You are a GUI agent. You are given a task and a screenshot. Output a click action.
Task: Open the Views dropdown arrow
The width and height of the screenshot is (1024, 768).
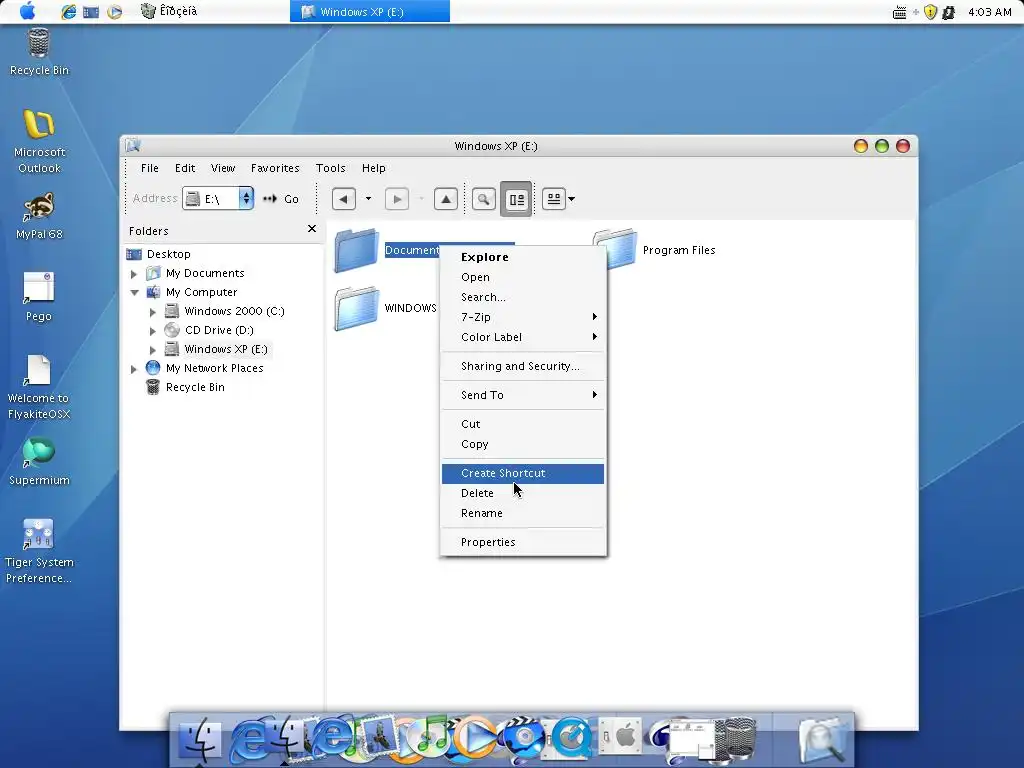571,199
